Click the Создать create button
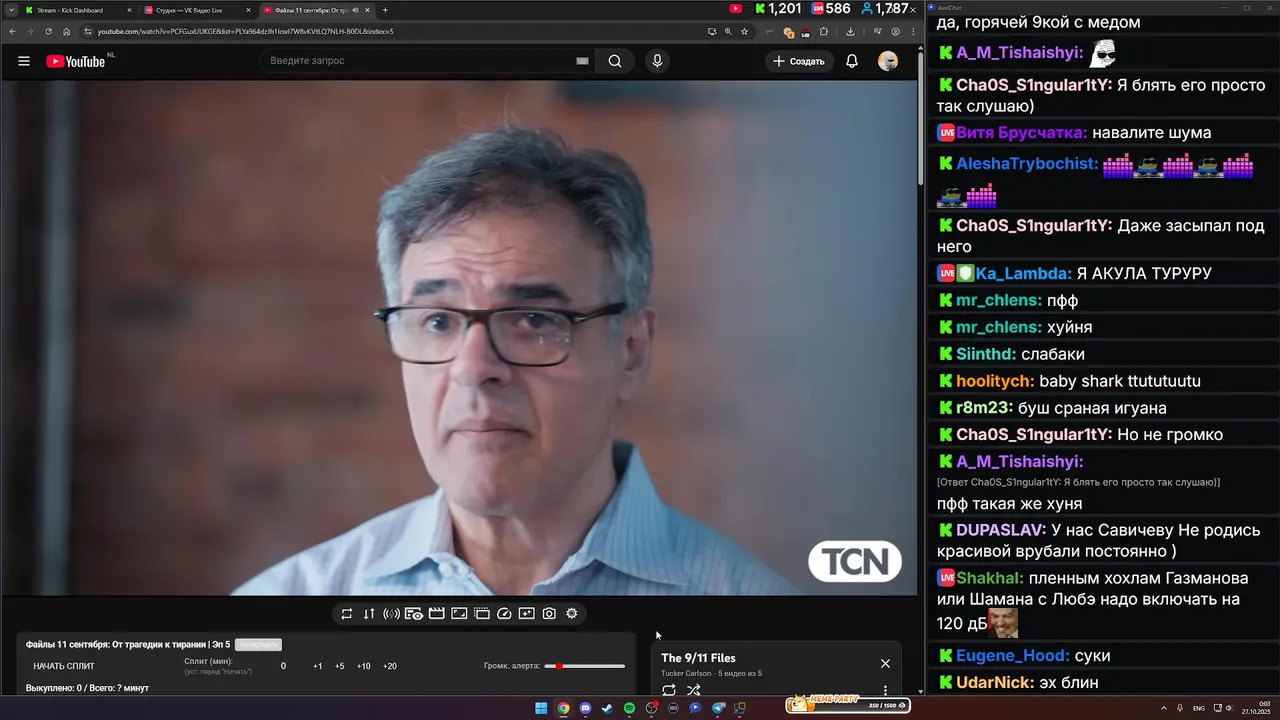The height and width of the screenshot is (720, 1280). click(x=799, y=61)
